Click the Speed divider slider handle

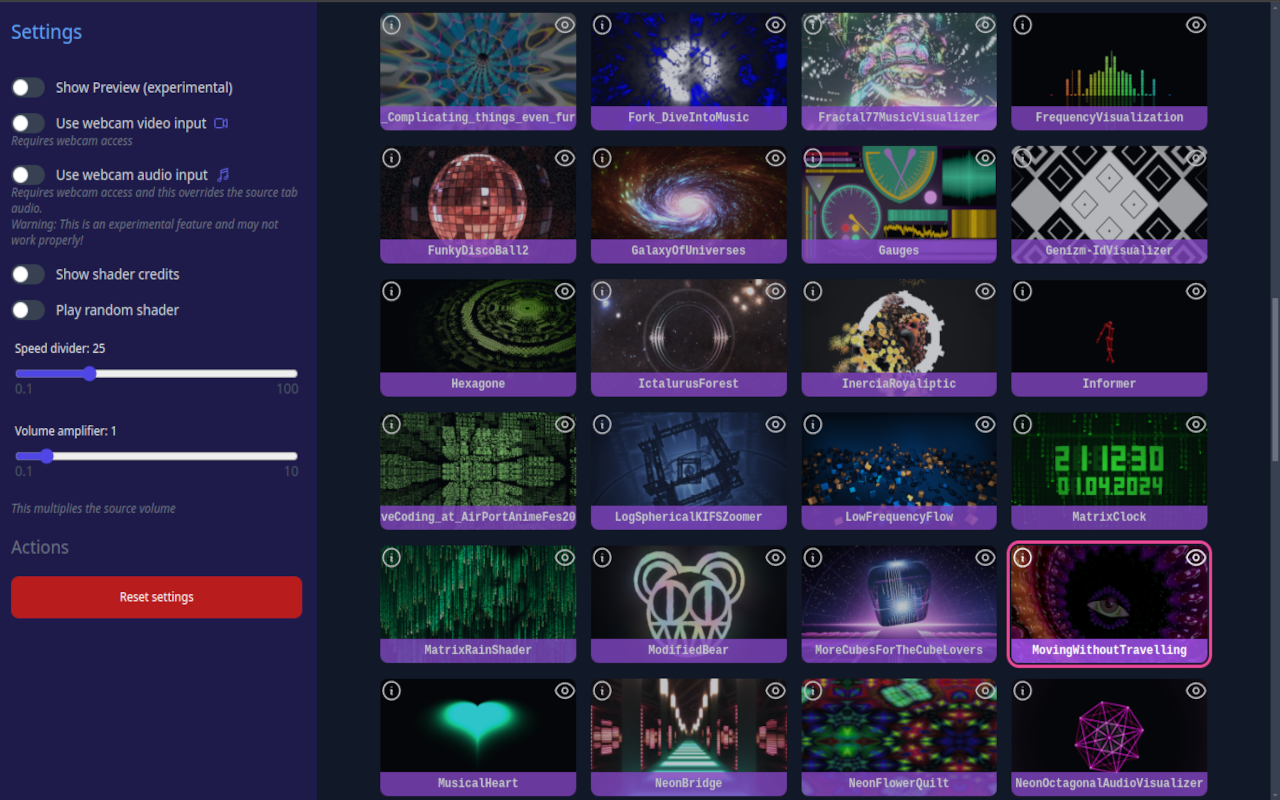(x=90, y=374)
